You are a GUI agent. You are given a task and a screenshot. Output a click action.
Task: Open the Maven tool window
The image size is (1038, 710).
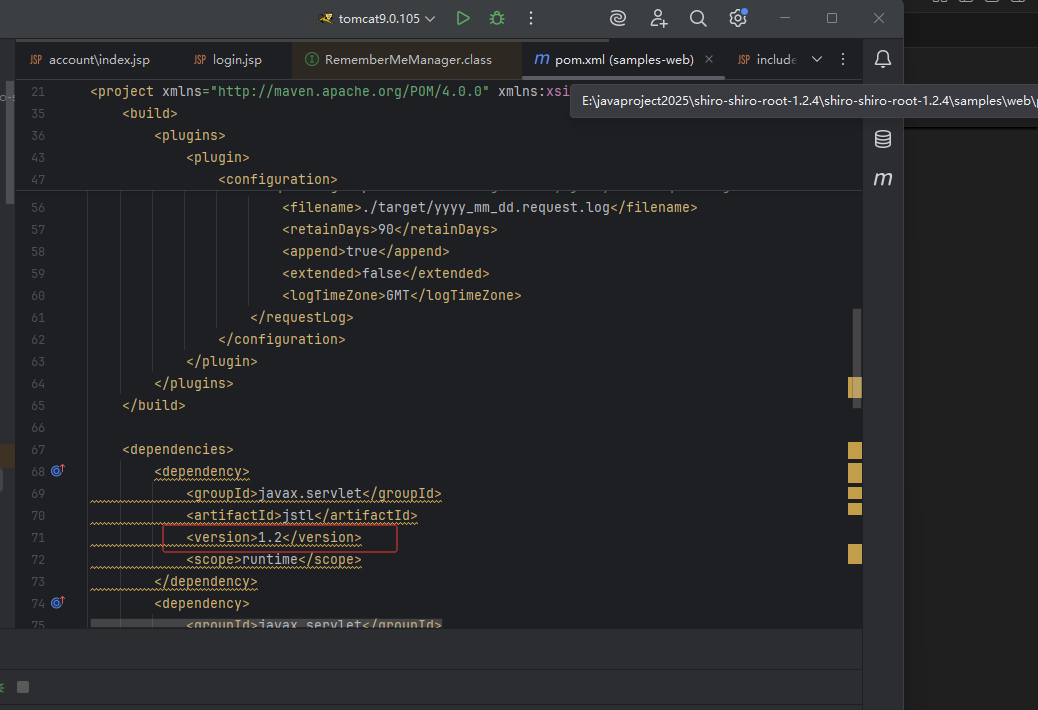(x=883, y=179)
